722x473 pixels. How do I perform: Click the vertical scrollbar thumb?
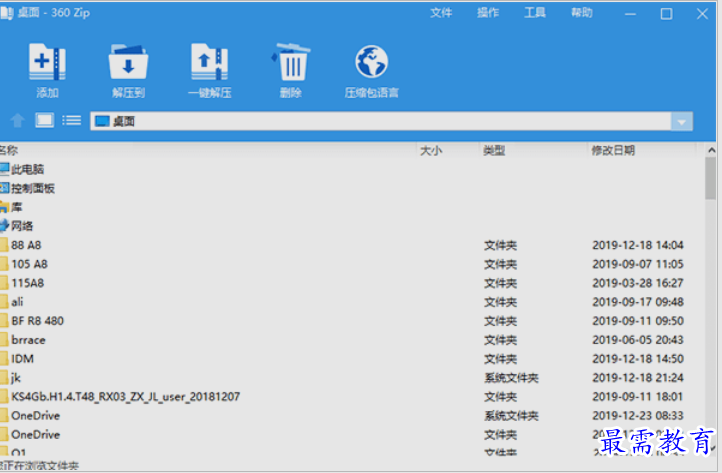coord(710,178)
